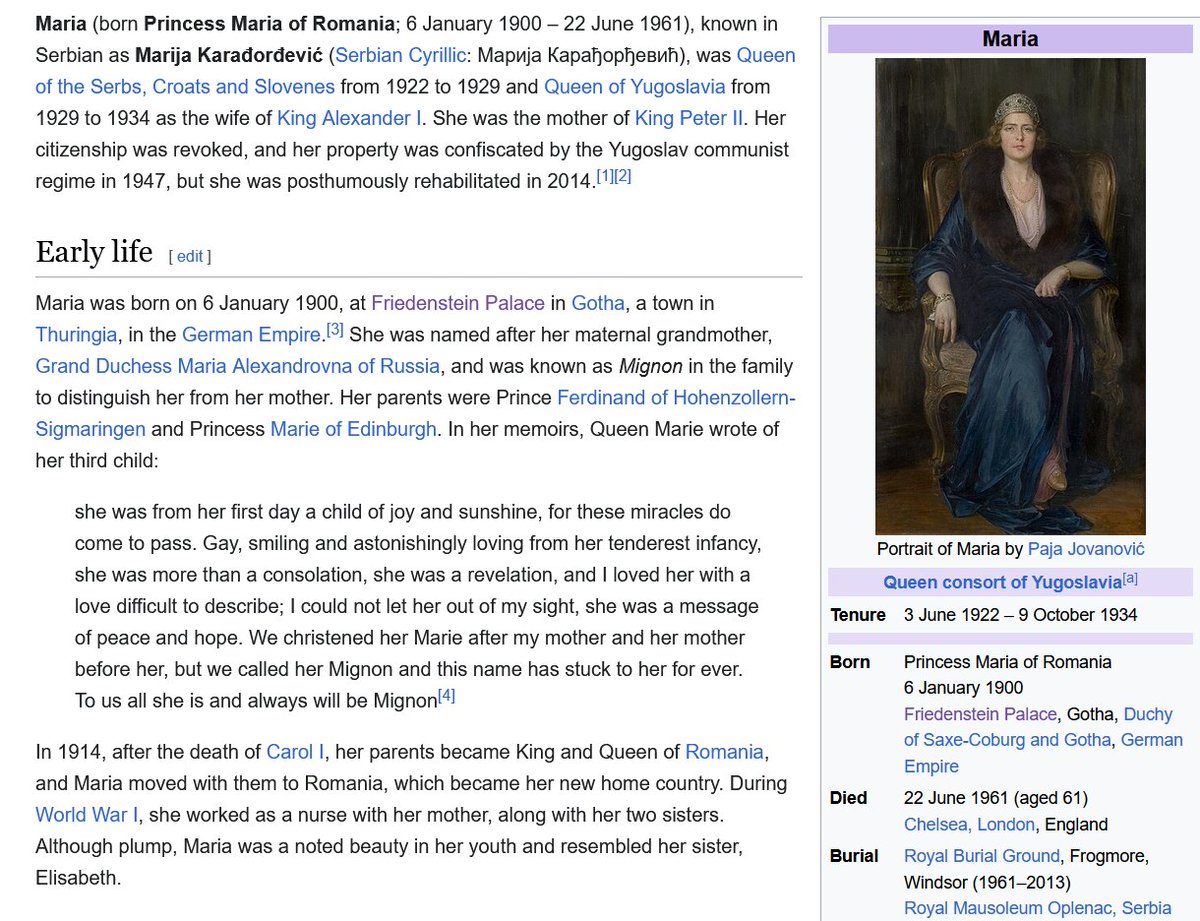Follow the King Peter II link

pos(689,118)
